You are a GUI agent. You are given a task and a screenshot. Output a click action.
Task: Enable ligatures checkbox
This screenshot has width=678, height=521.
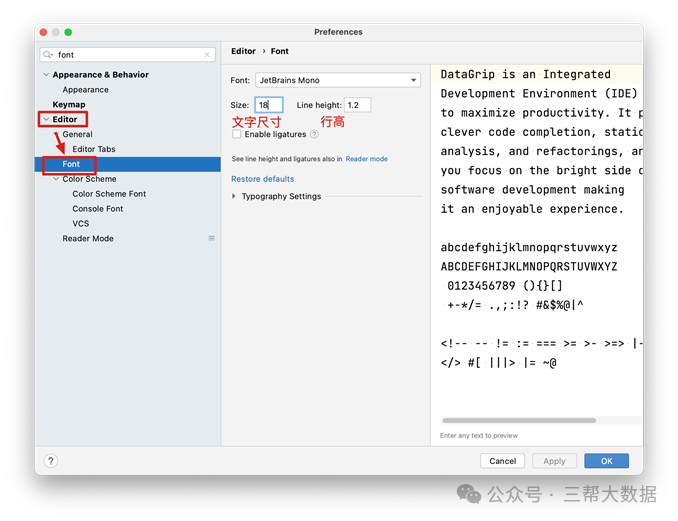tap(237, 134)
